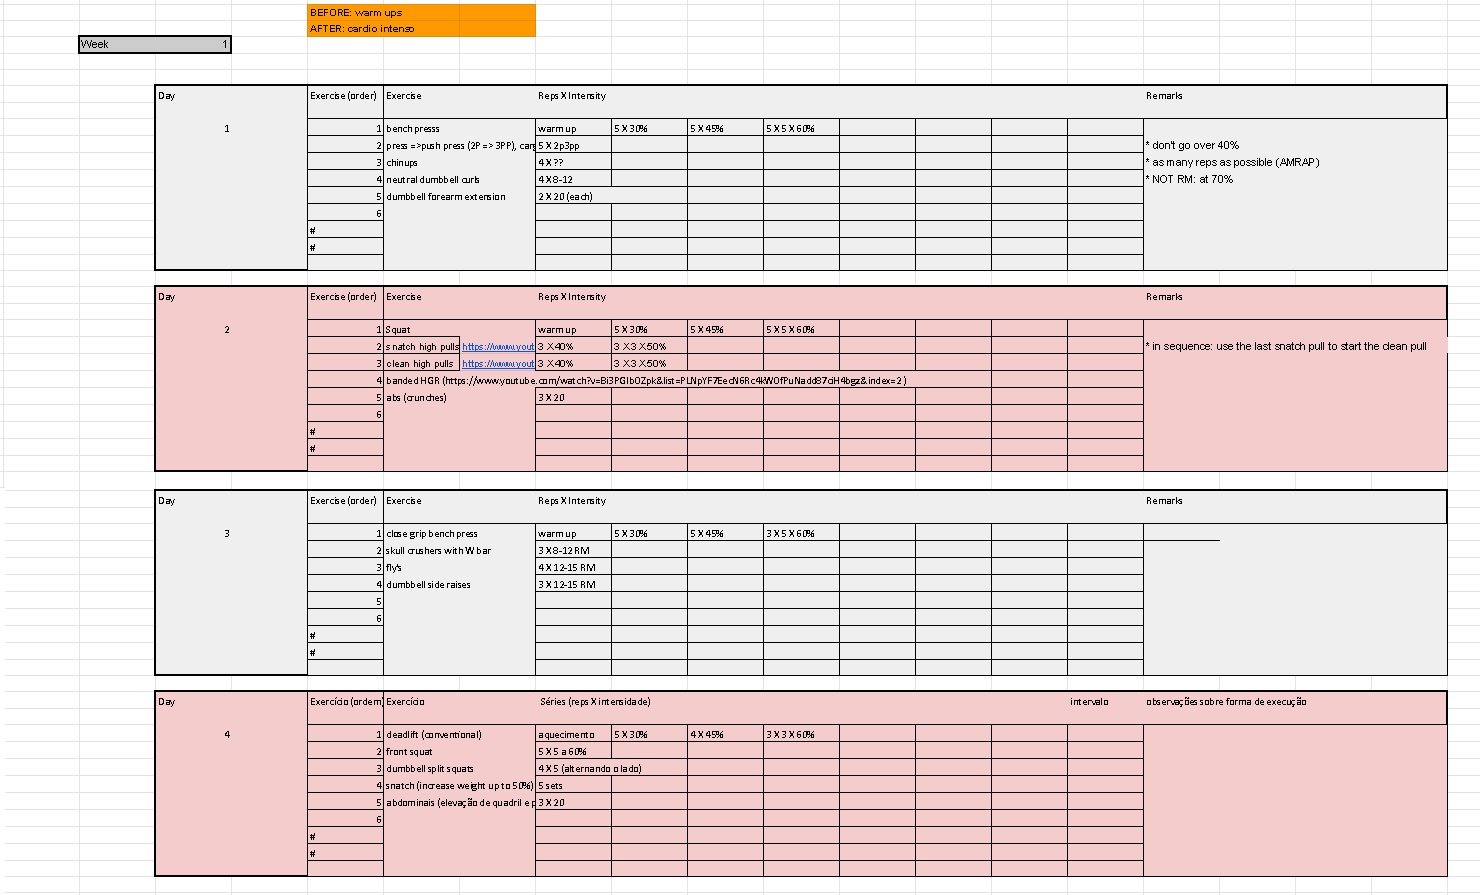Select the 'aquecimento' cell in Day 4
The image size is (1480, 895).
pyautogui.click(x=573, y=734)
